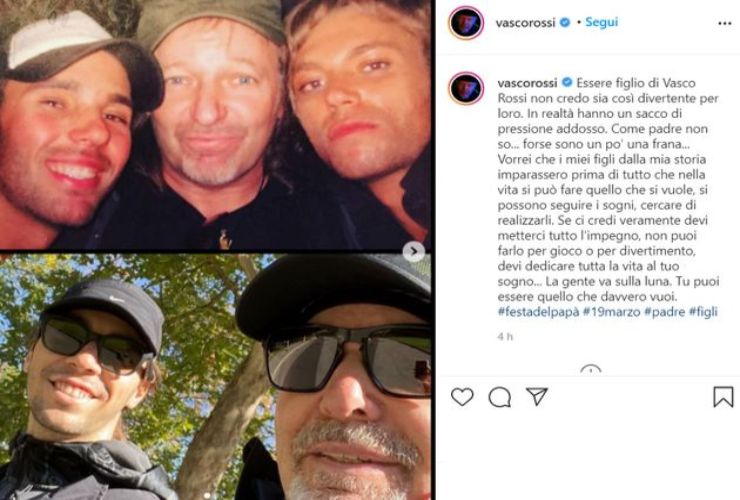Screen dimensions: 740x500
Task: Click the vascorossi avatar beside the caption
Action: pos(466,89)
